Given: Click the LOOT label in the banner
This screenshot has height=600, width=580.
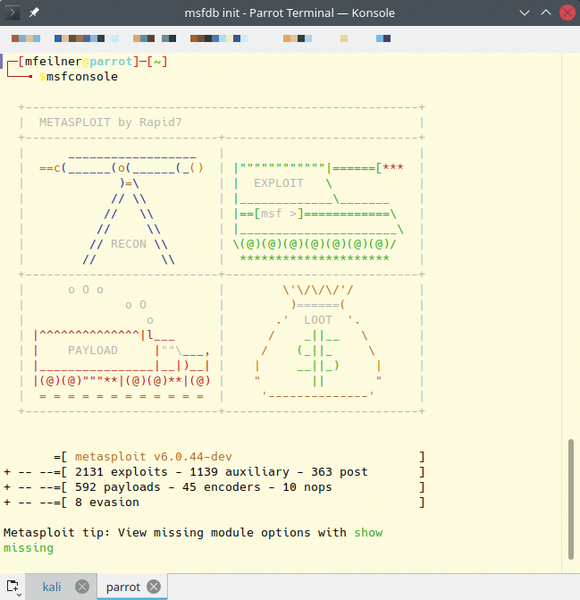Looking at the screenshot, I should pyautogui.click(x=318, y=320).
